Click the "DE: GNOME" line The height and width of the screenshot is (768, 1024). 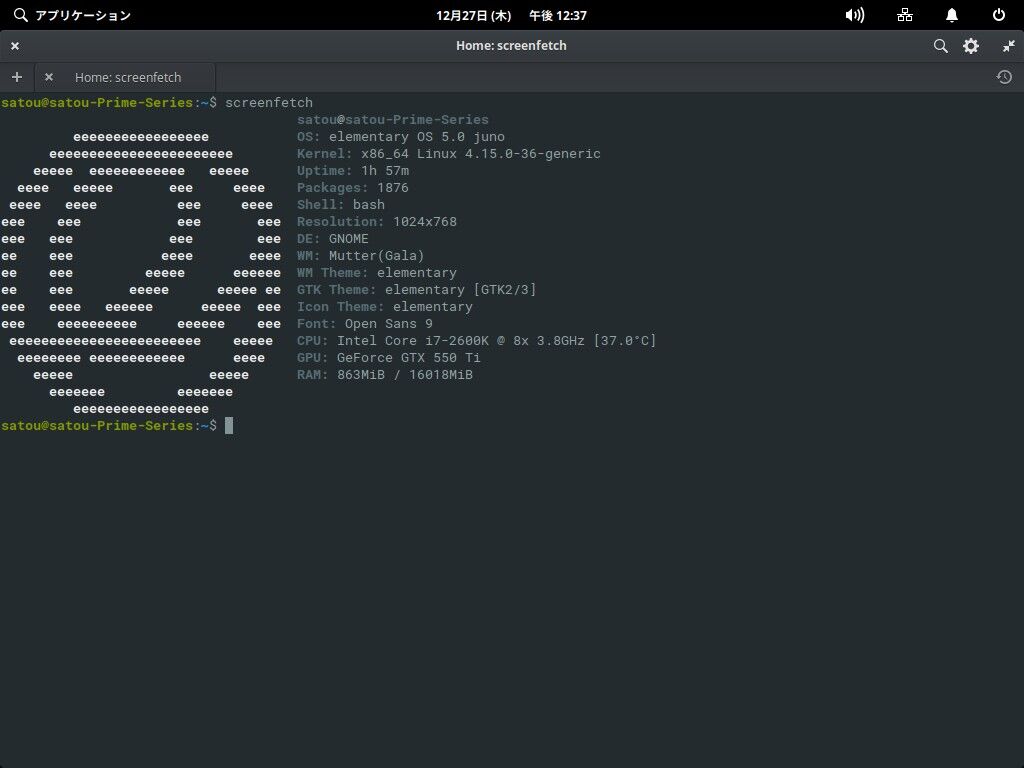pyautogui.click(x=332, y=238)
